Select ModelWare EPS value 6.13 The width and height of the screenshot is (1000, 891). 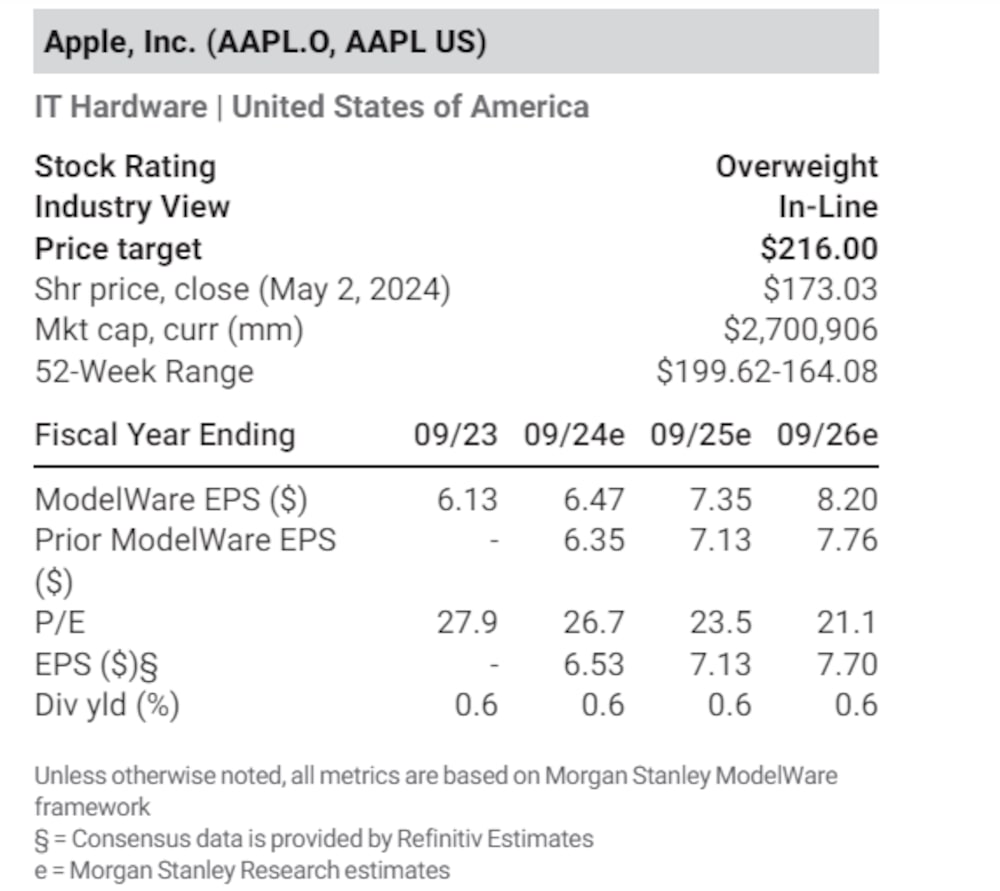tap(467, 498)
